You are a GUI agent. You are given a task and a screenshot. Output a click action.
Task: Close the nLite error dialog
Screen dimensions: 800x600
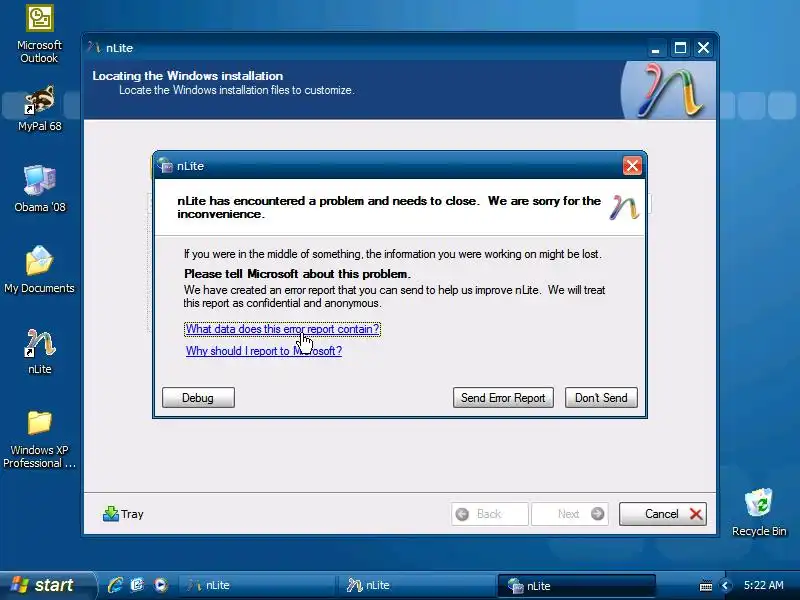coord(632,166)
